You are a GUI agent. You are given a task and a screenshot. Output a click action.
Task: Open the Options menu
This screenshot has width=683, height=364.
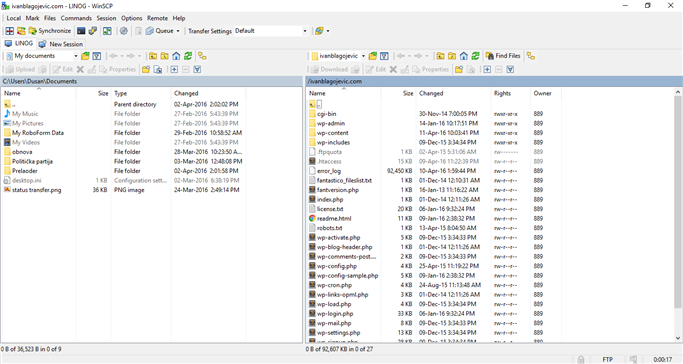click(132, 18)
